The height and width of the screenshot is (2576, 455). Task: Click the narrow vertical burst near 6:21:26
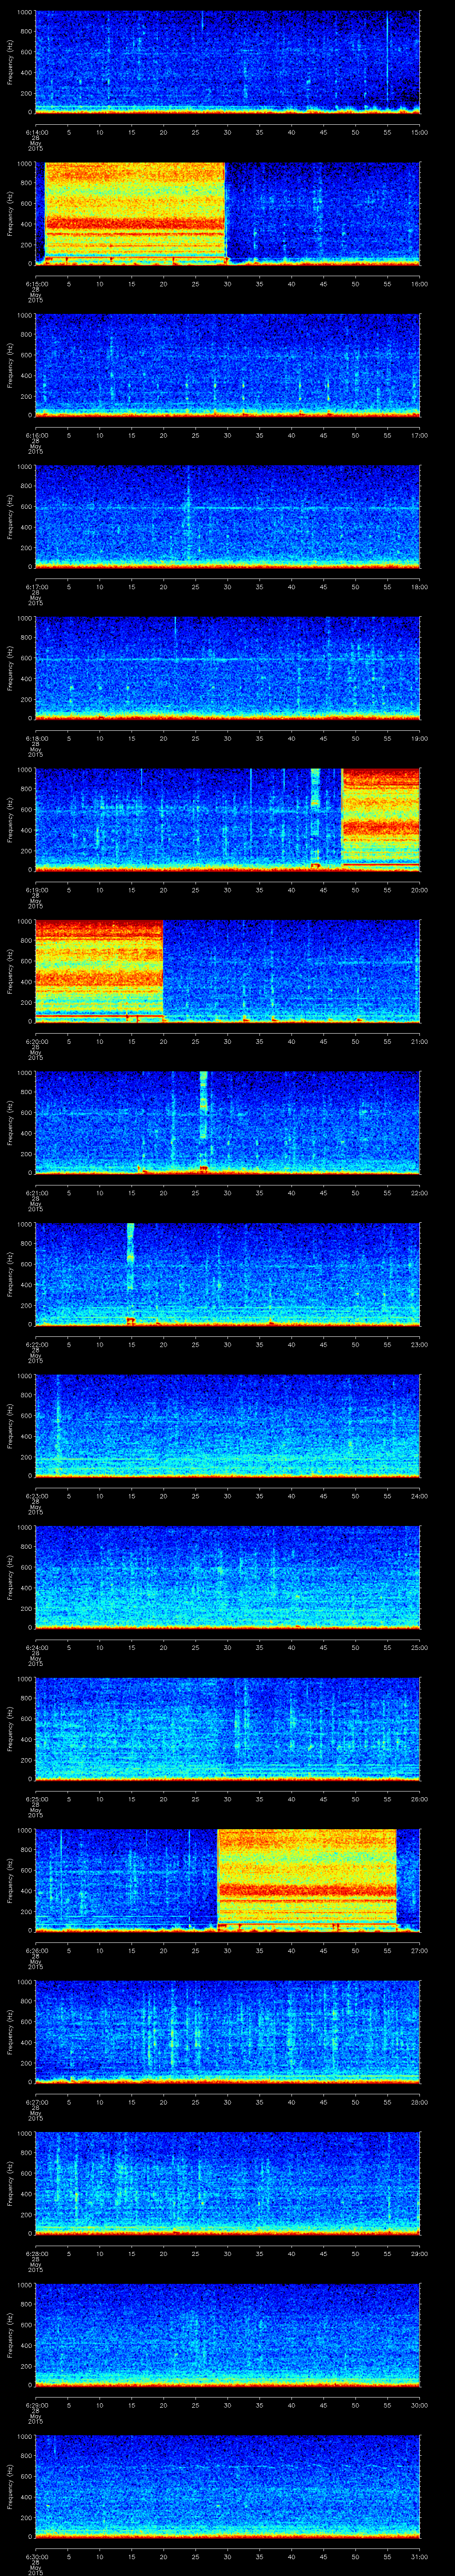[203, 1105]
